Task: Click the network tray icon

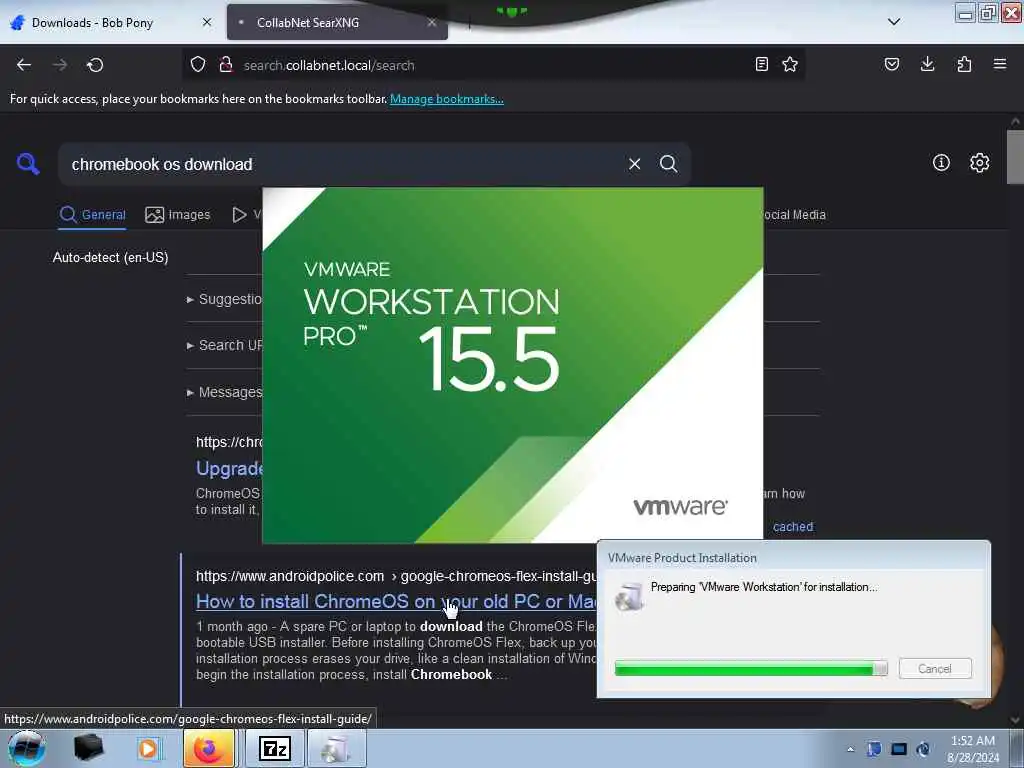Action: point(899,749)
